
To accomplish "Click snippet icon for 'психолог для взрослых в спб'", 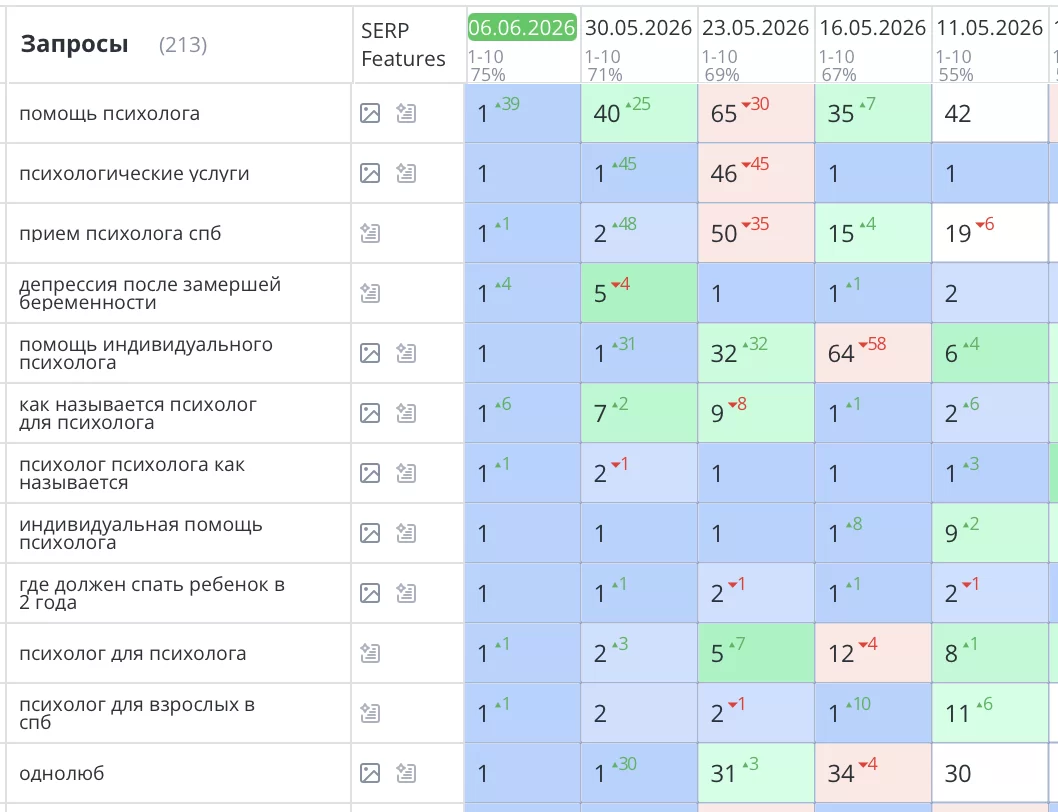I will 370,713.
